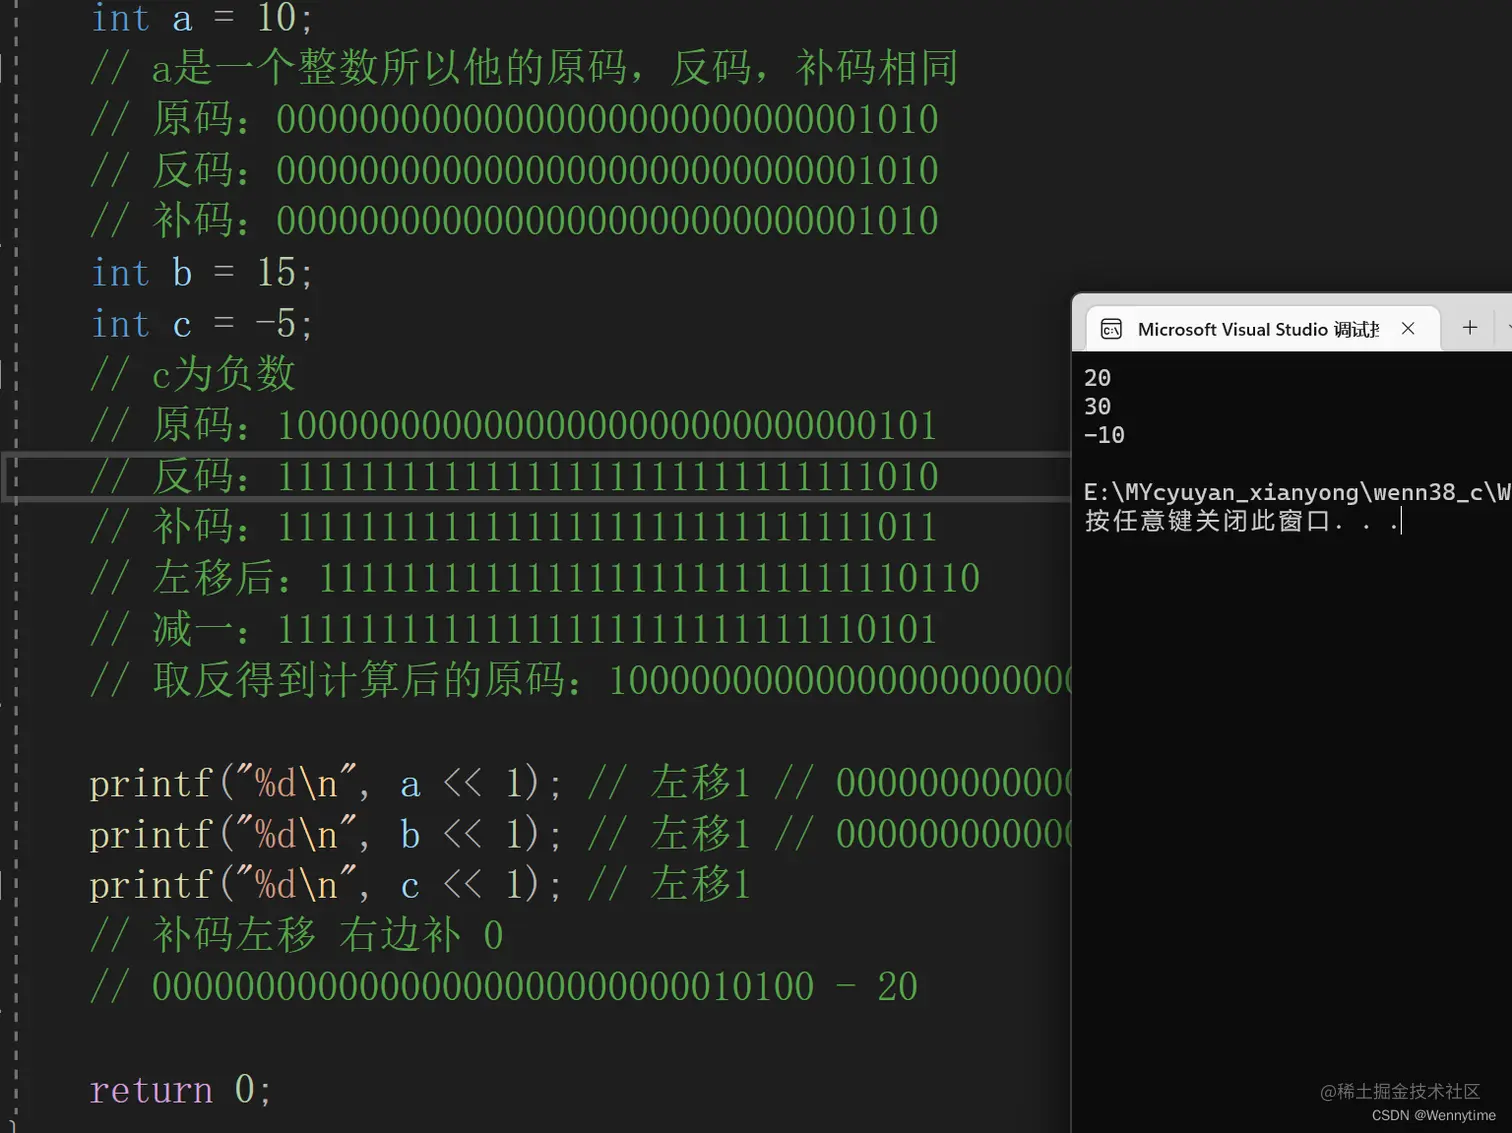Click the 'return 0;' statement
Viewport: 1512px width, 1133px height.
tap(180, 1089)
